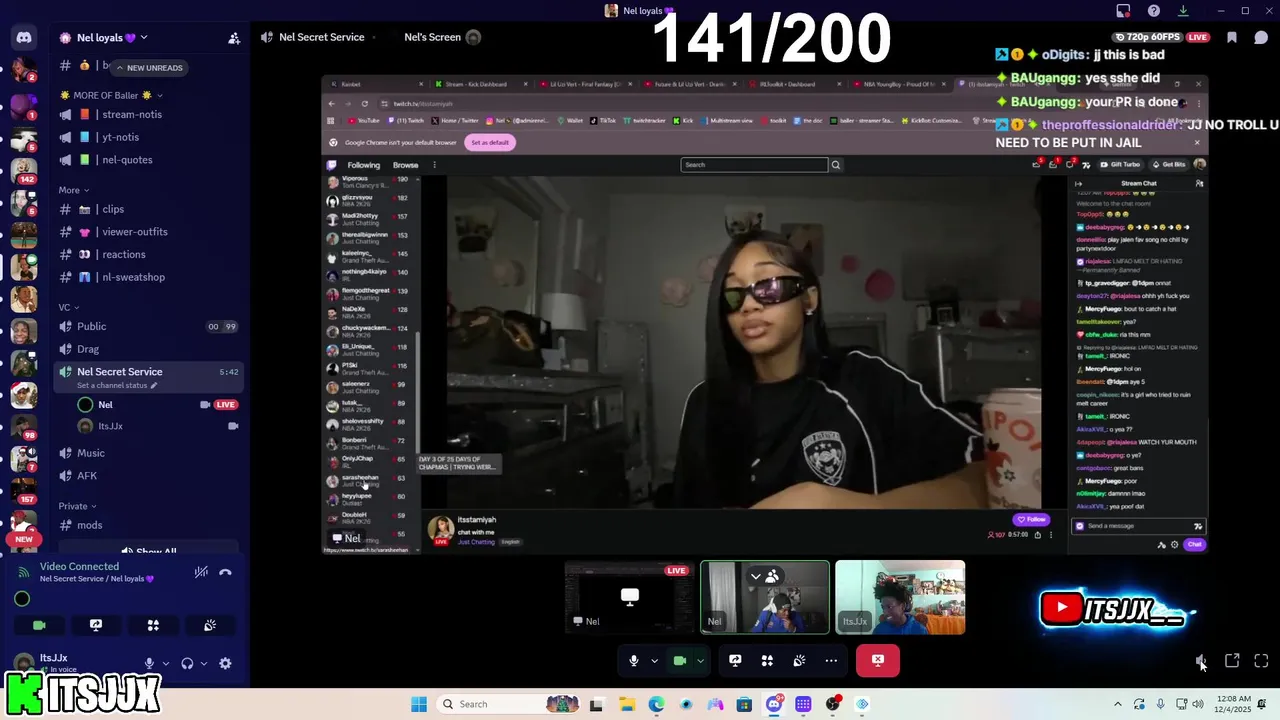Image resolution: width=1280 pixels, height=720 pixels.
Task: Stop watching stream red button
Action: 878,660
